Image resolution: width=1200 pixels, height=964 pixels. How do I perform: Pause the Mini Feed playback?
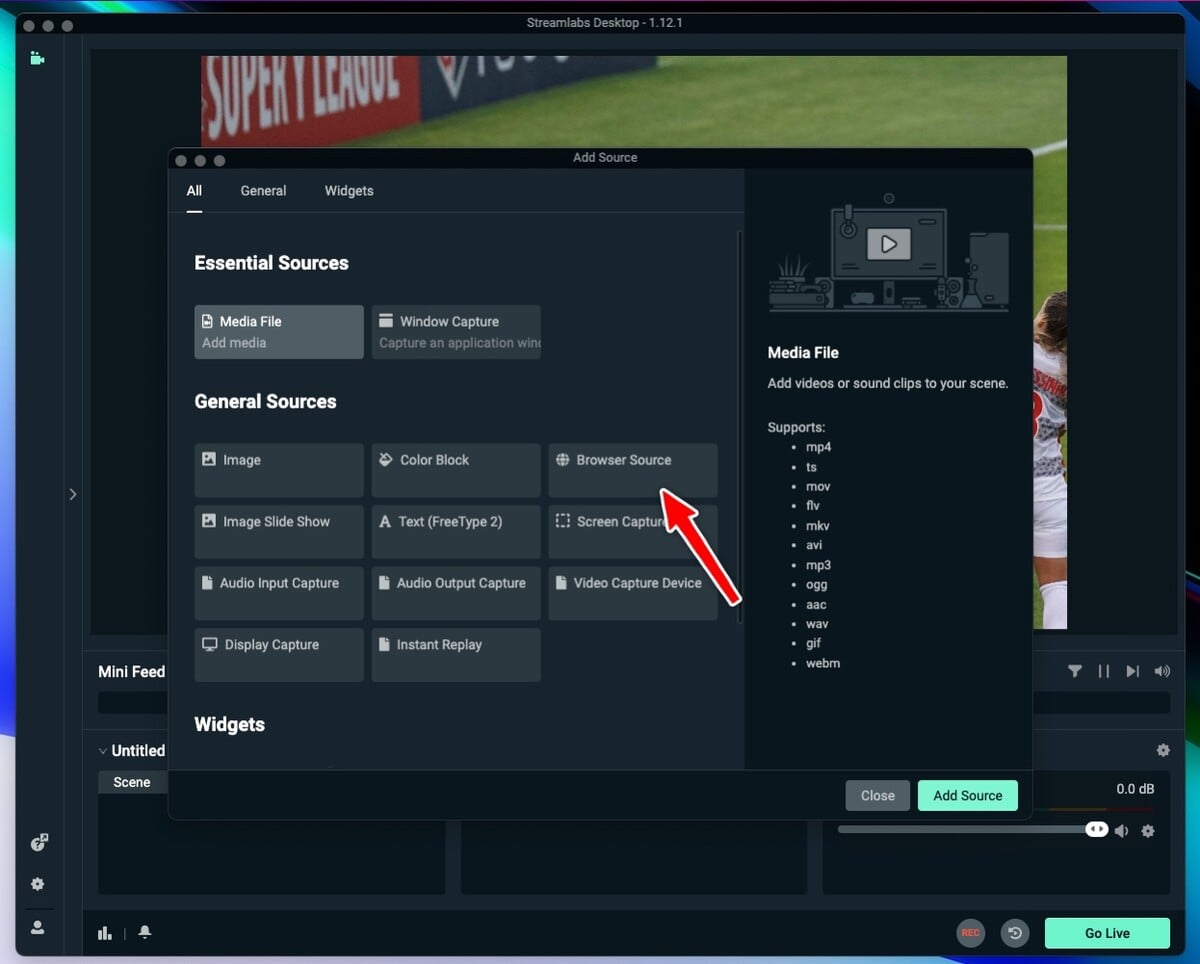pyautogui.click(x=1103, y=671)
